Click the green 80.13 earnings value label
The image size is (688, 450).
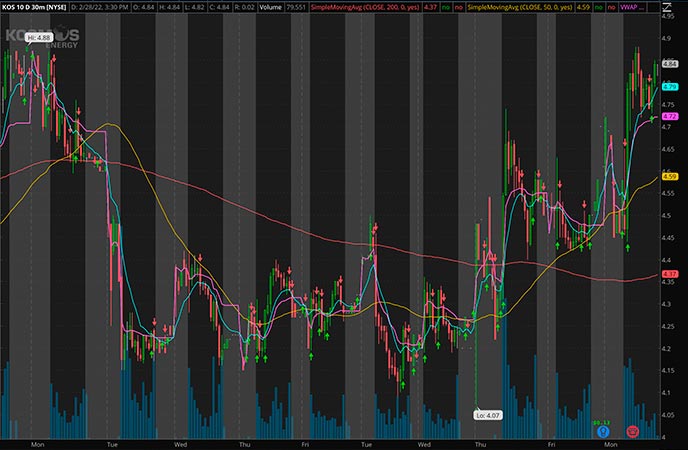(x=601, y=422)
